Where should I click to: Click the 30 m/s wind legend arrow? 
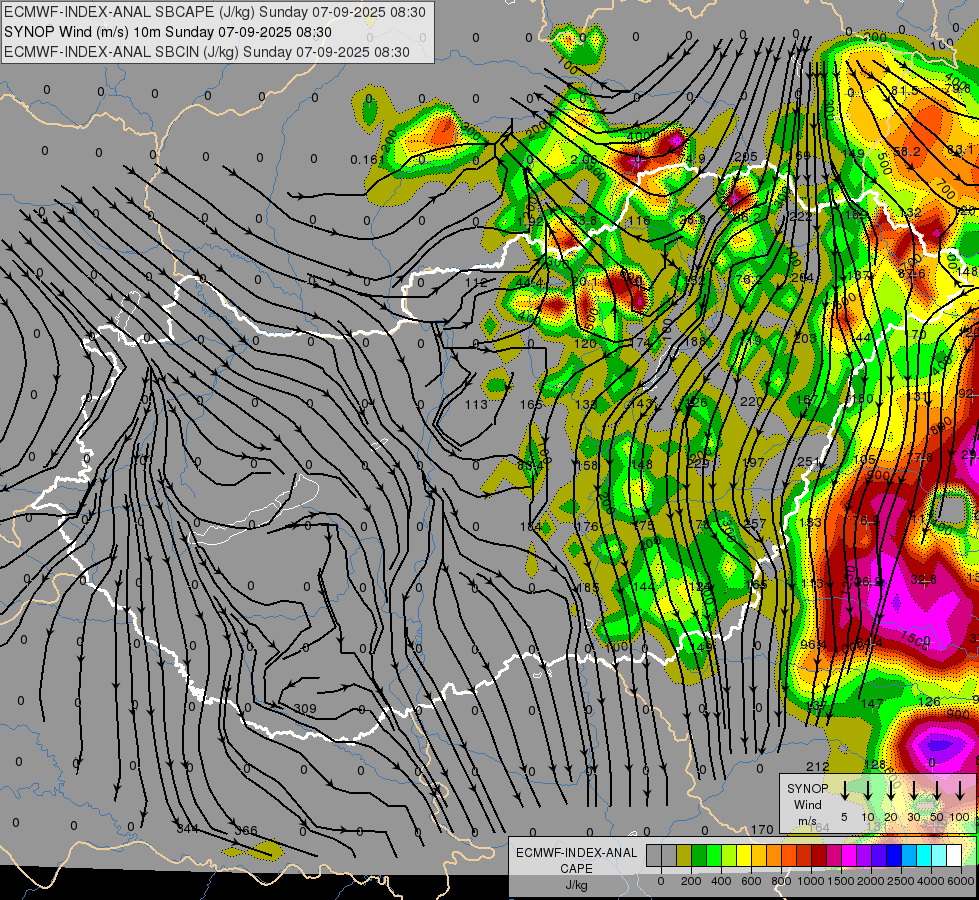tap(913, 790)
